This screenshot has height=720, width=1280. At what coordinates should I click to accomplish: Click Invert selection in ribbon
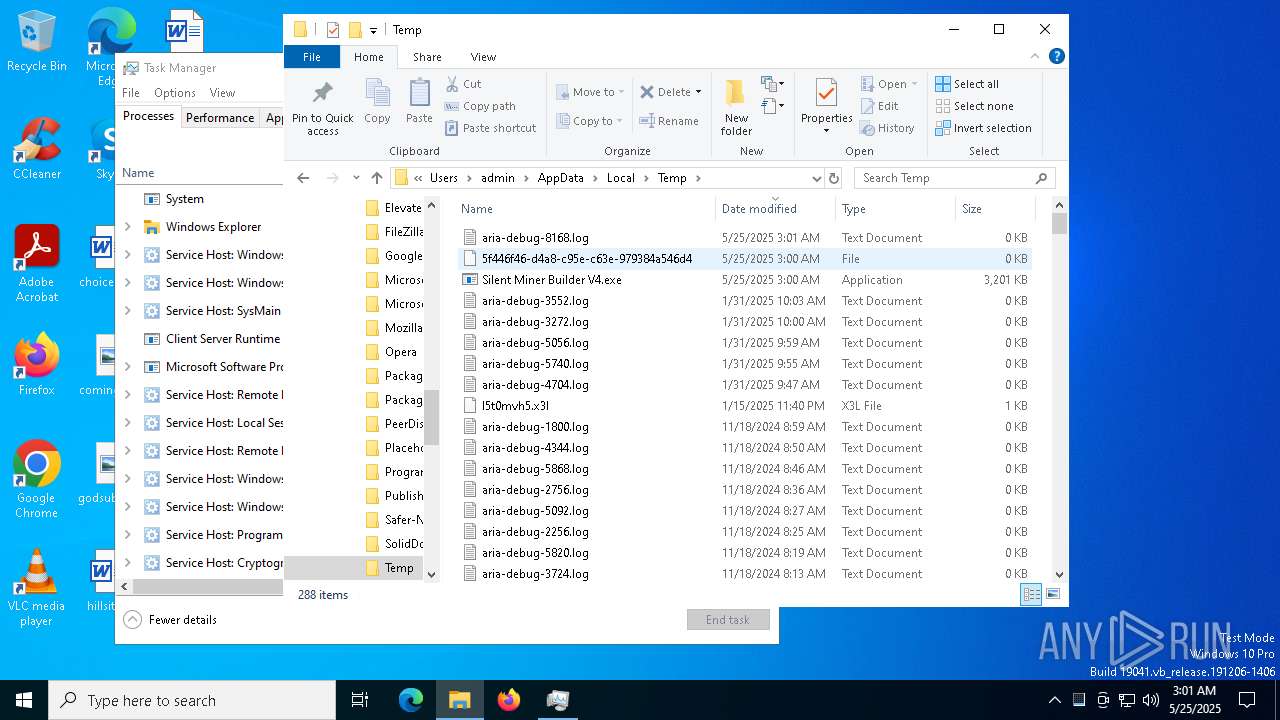983,128
